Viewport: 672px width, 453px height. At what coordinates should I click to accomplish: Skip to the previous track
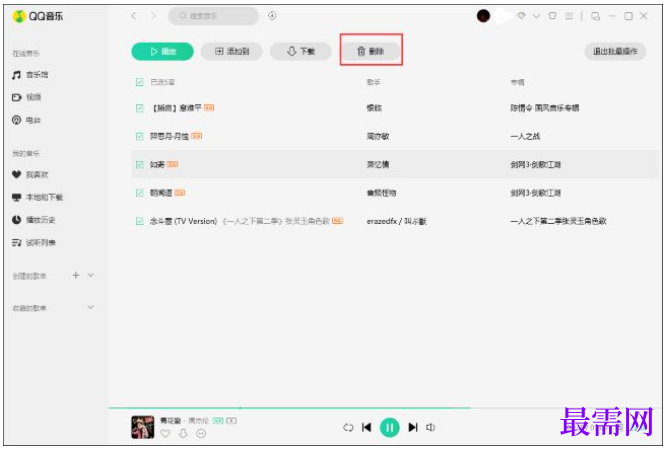tap(367, 427)
